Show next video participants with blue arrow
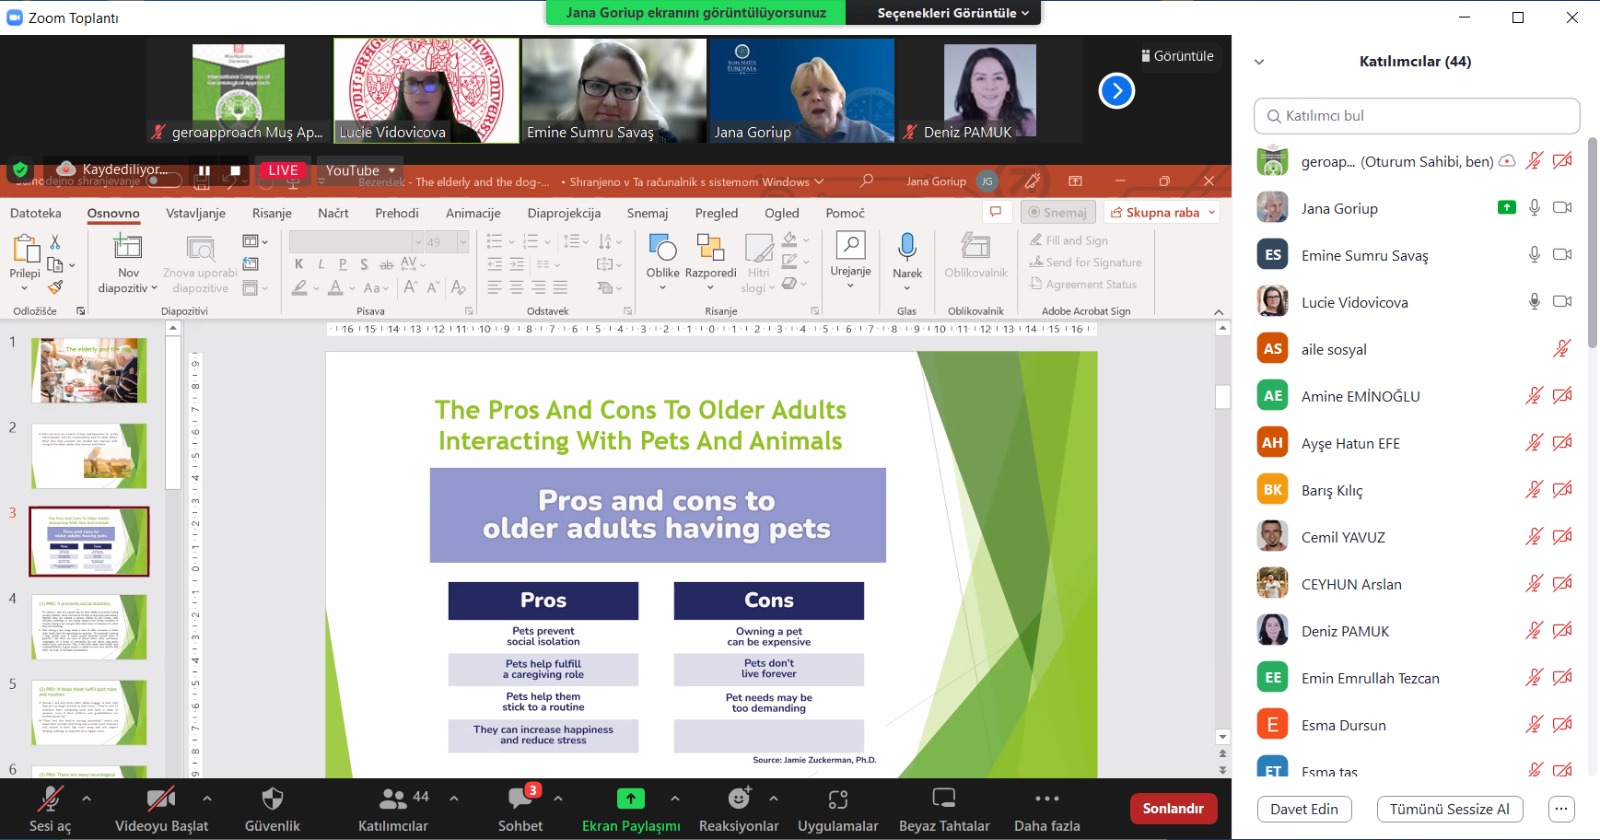 1116,91
